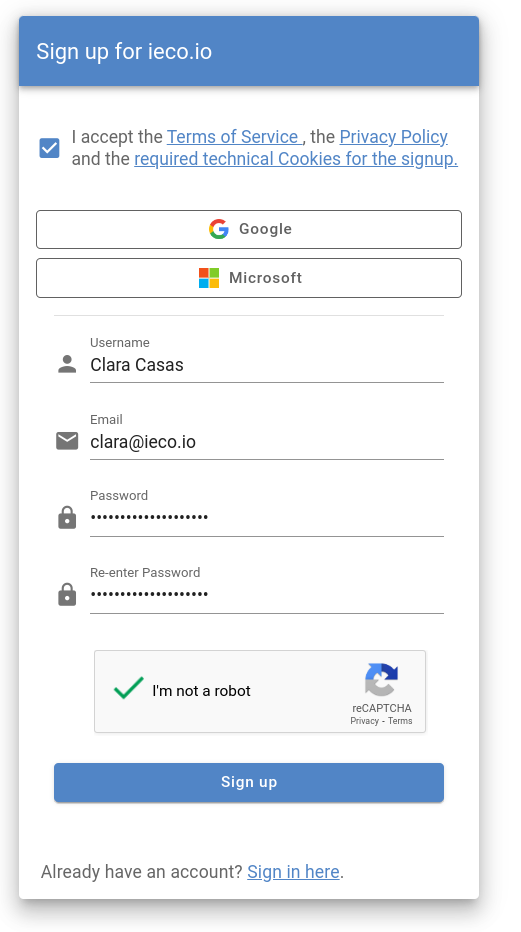The height and width of the screenshot is (932, 521).
Task: Click the blue Sign up button
Action: (x=249, y=782)
